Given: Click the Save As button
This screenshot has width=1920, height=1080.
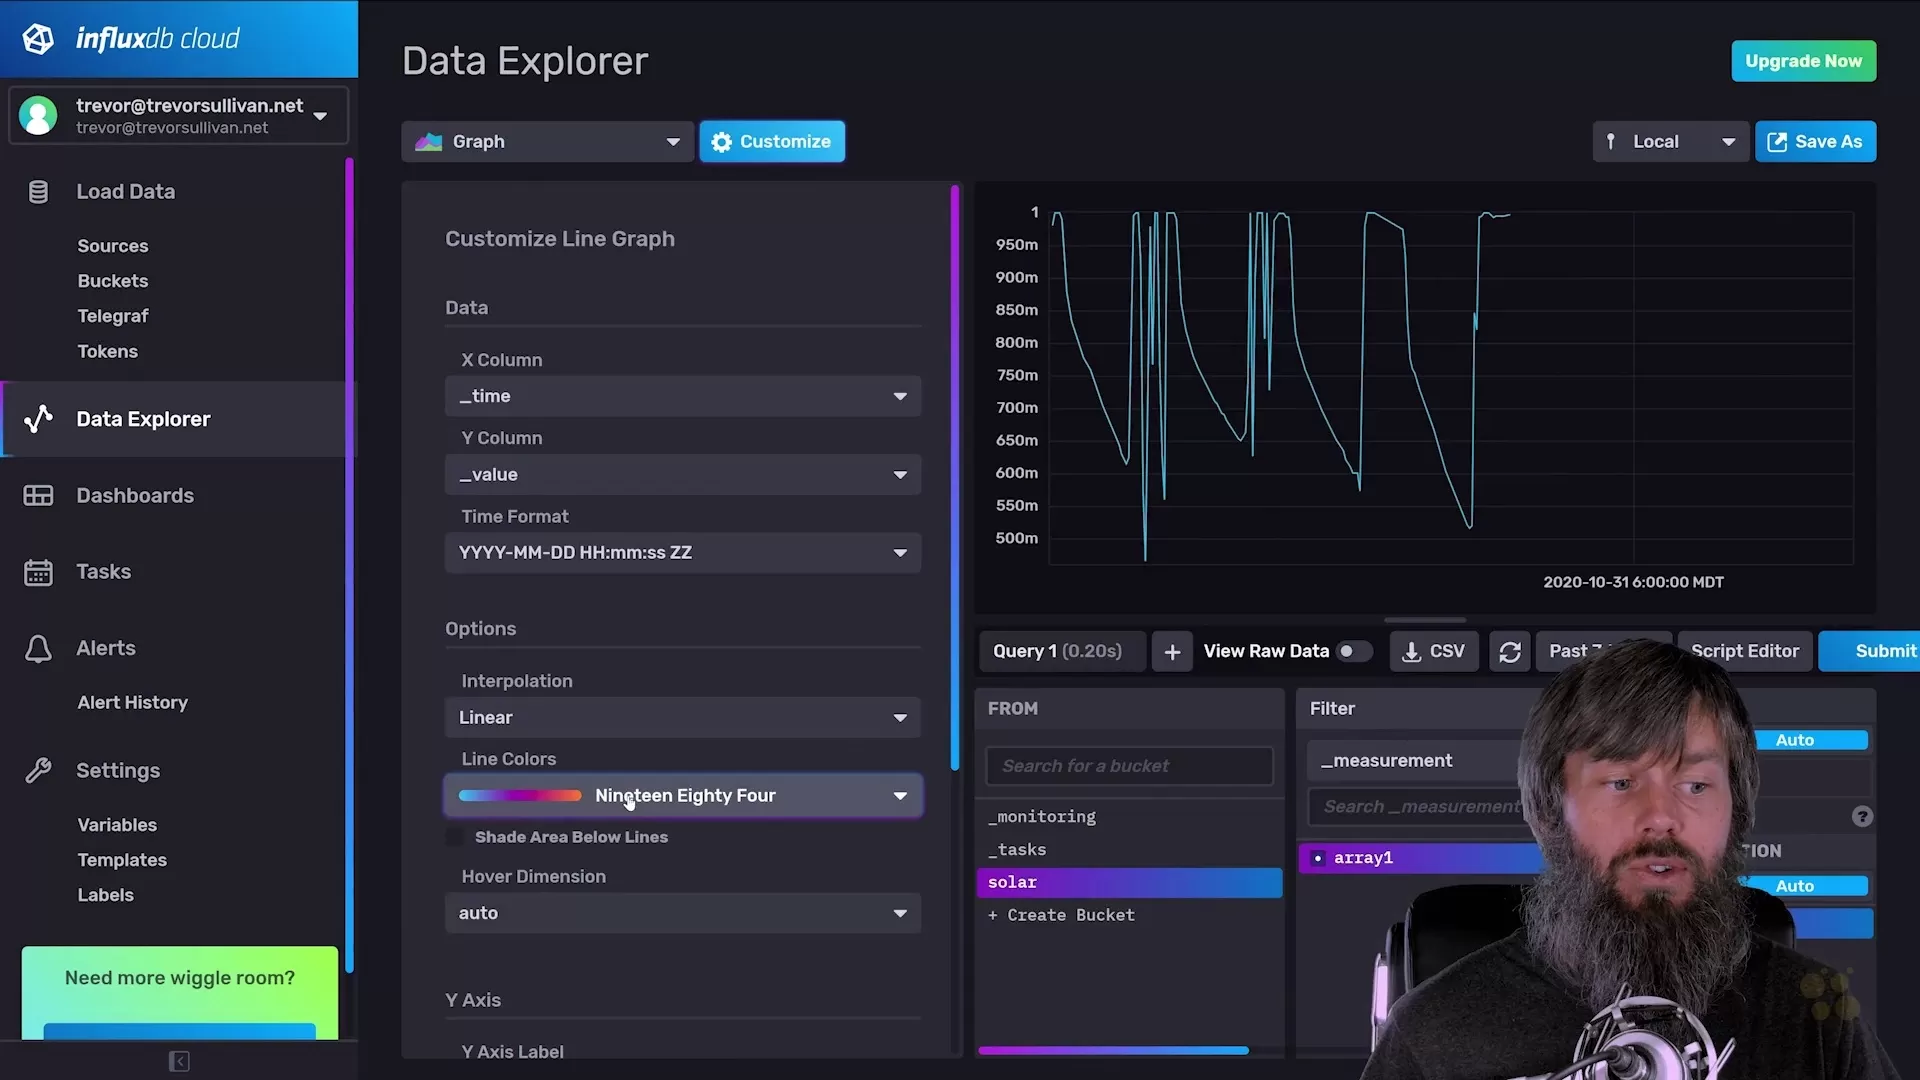Looking at the screenshot, I should point(1815,141).
